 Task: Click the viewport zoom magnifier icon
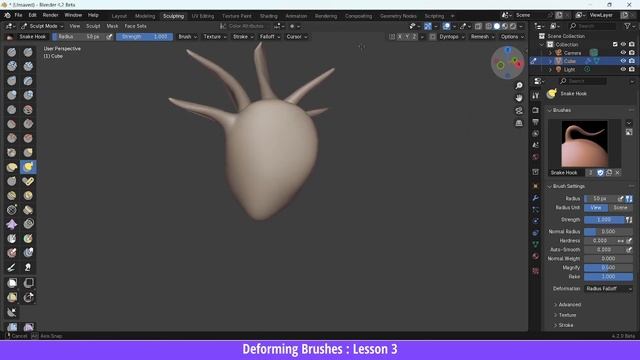[x=519, y=86]
